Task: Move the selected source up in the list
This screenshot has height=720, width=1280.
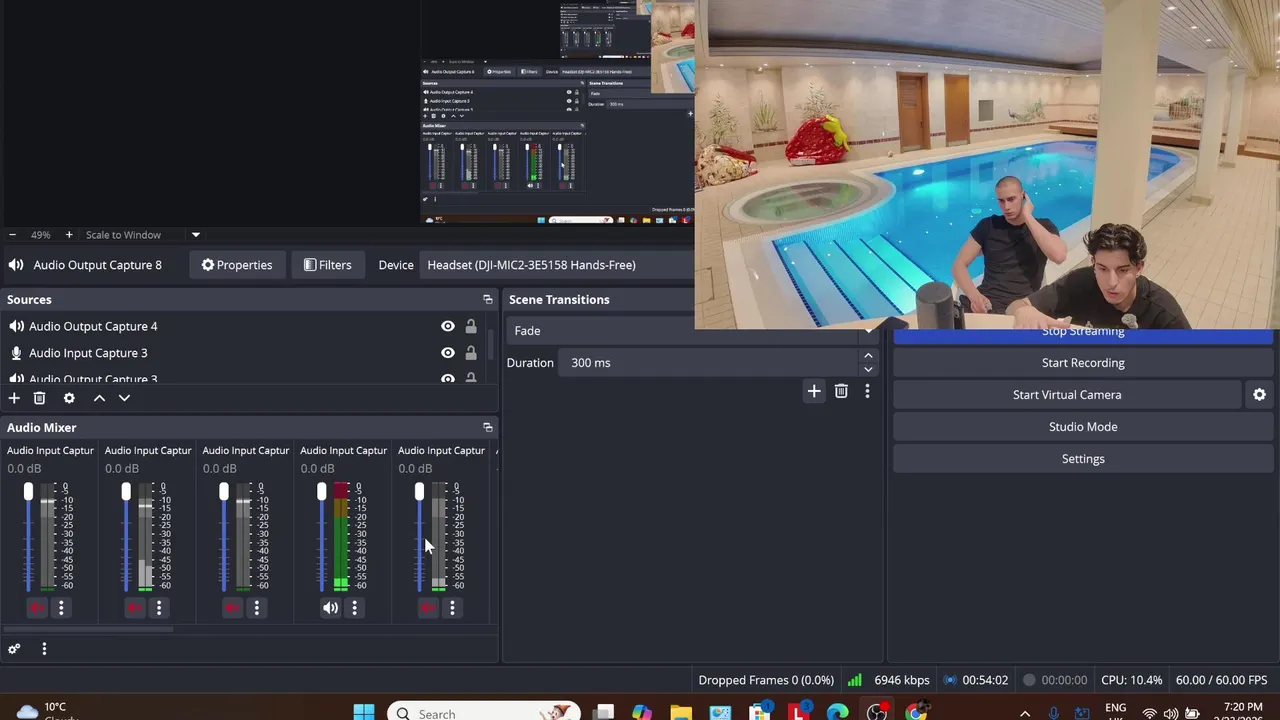Action: point(99,398)
